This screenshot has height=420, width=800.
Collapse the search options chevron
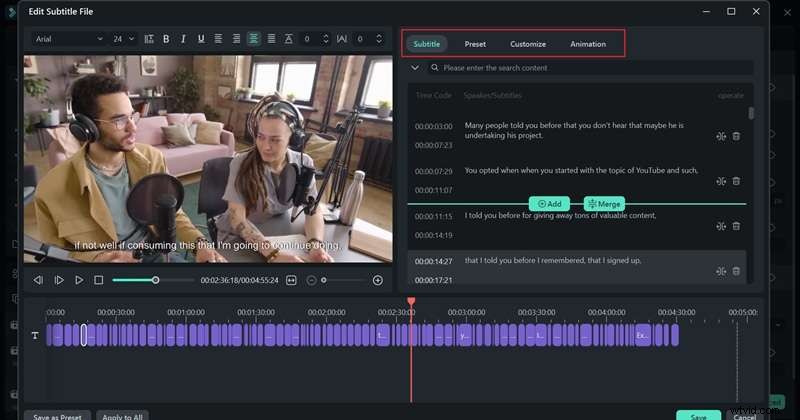[x=415, y=68]
